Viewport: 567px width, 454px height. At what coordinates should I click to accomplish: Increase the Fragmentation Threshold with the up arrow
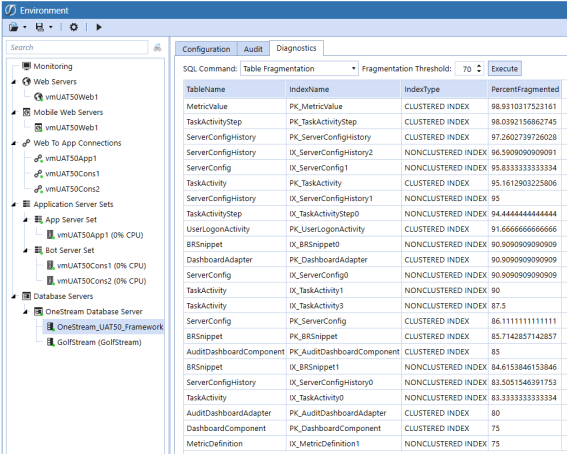pyautogui.click(x=479, y=66)
